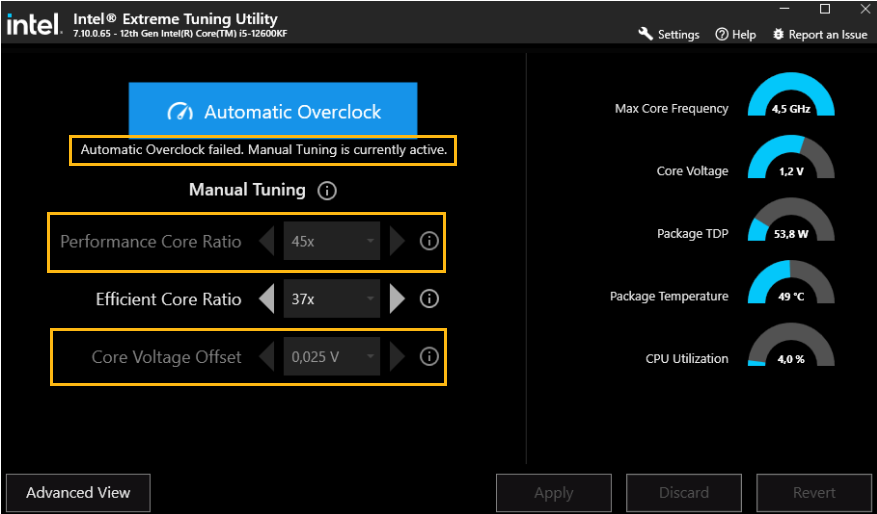Start Automatic Overclock

(273, 110)
